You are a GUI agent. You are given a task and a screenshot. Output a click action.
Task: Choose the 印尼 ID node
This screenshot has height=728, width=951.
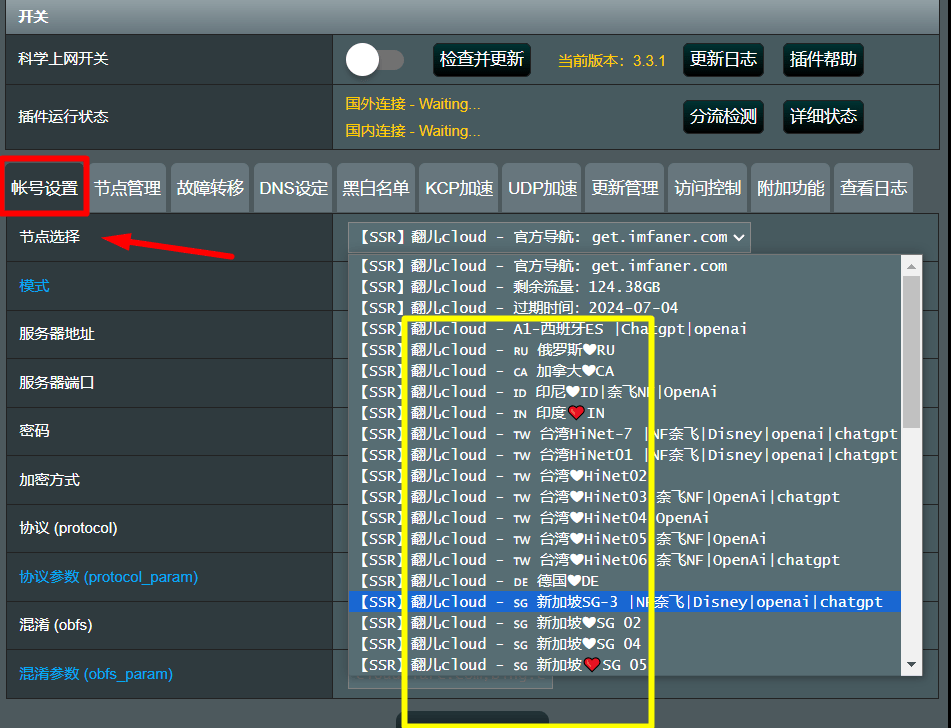(625, 392)
